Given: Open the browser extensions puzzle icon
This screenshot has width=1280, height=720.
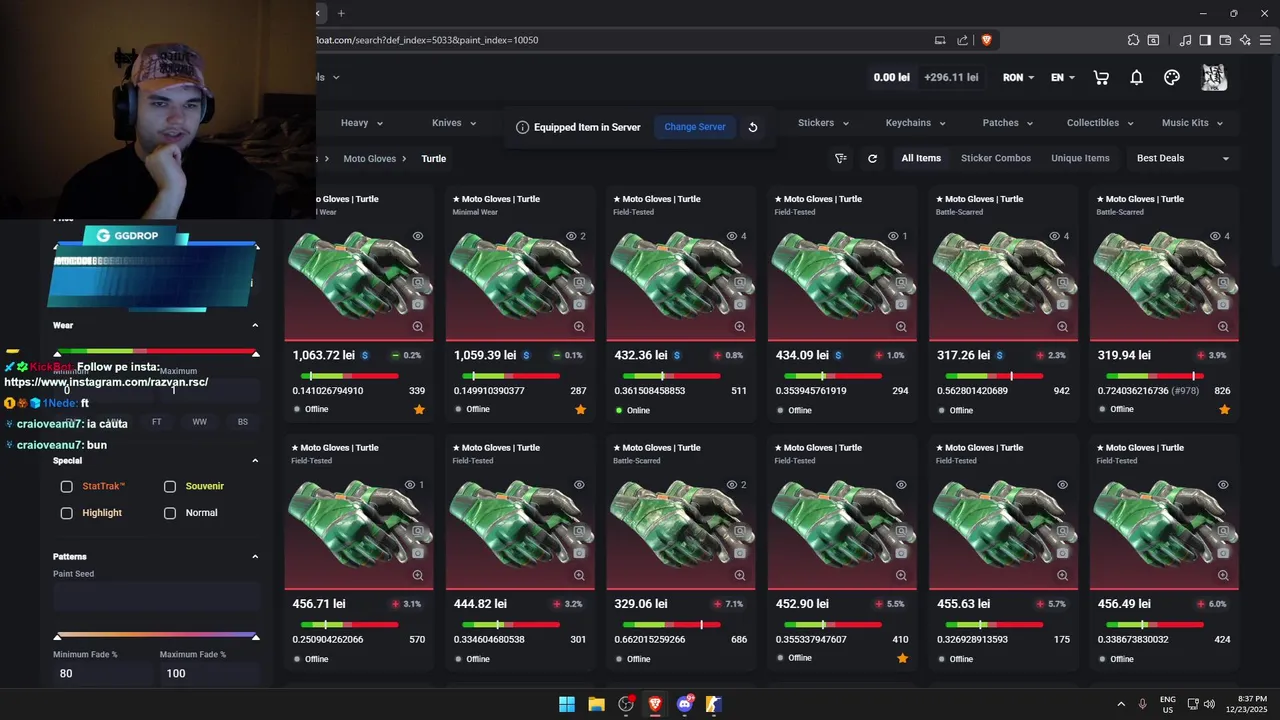Looking at the screenshot, I should coord(1133,40).
